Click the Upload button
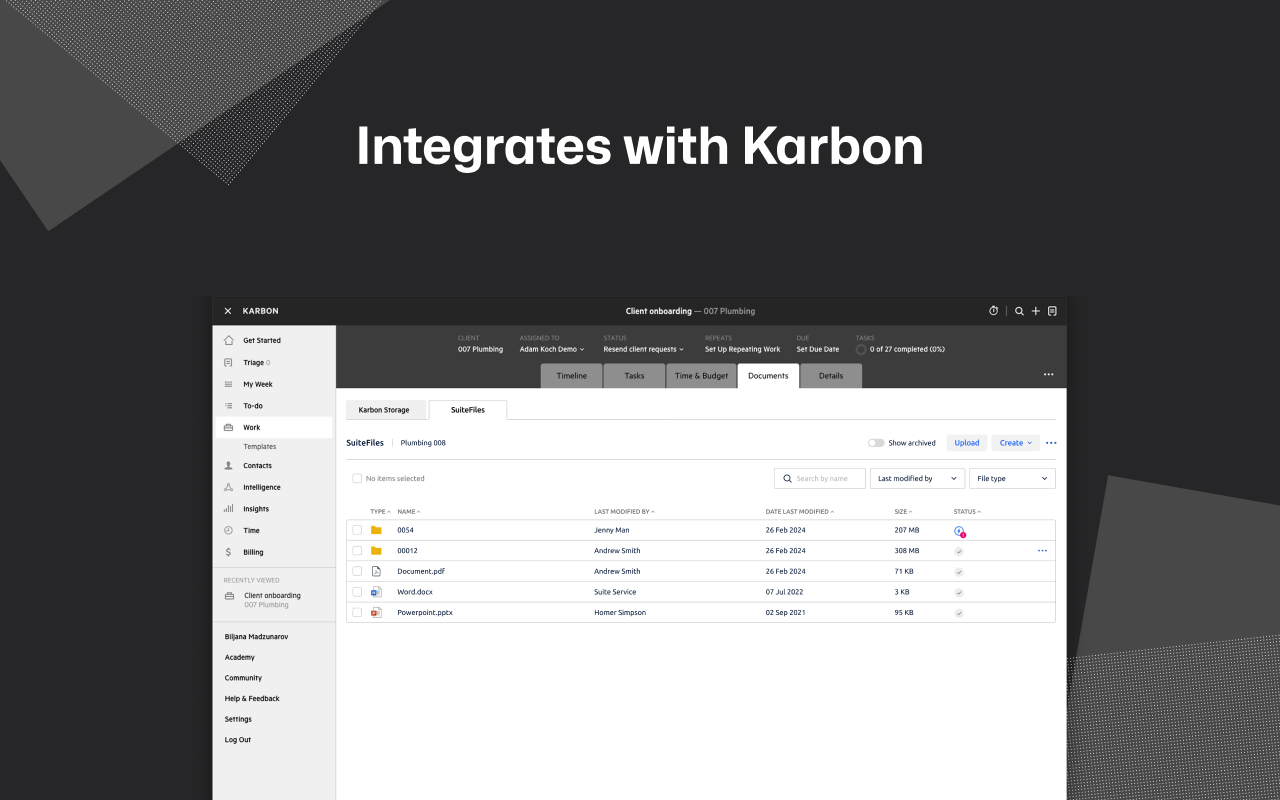1280x800 pixels. coord(967,443)
